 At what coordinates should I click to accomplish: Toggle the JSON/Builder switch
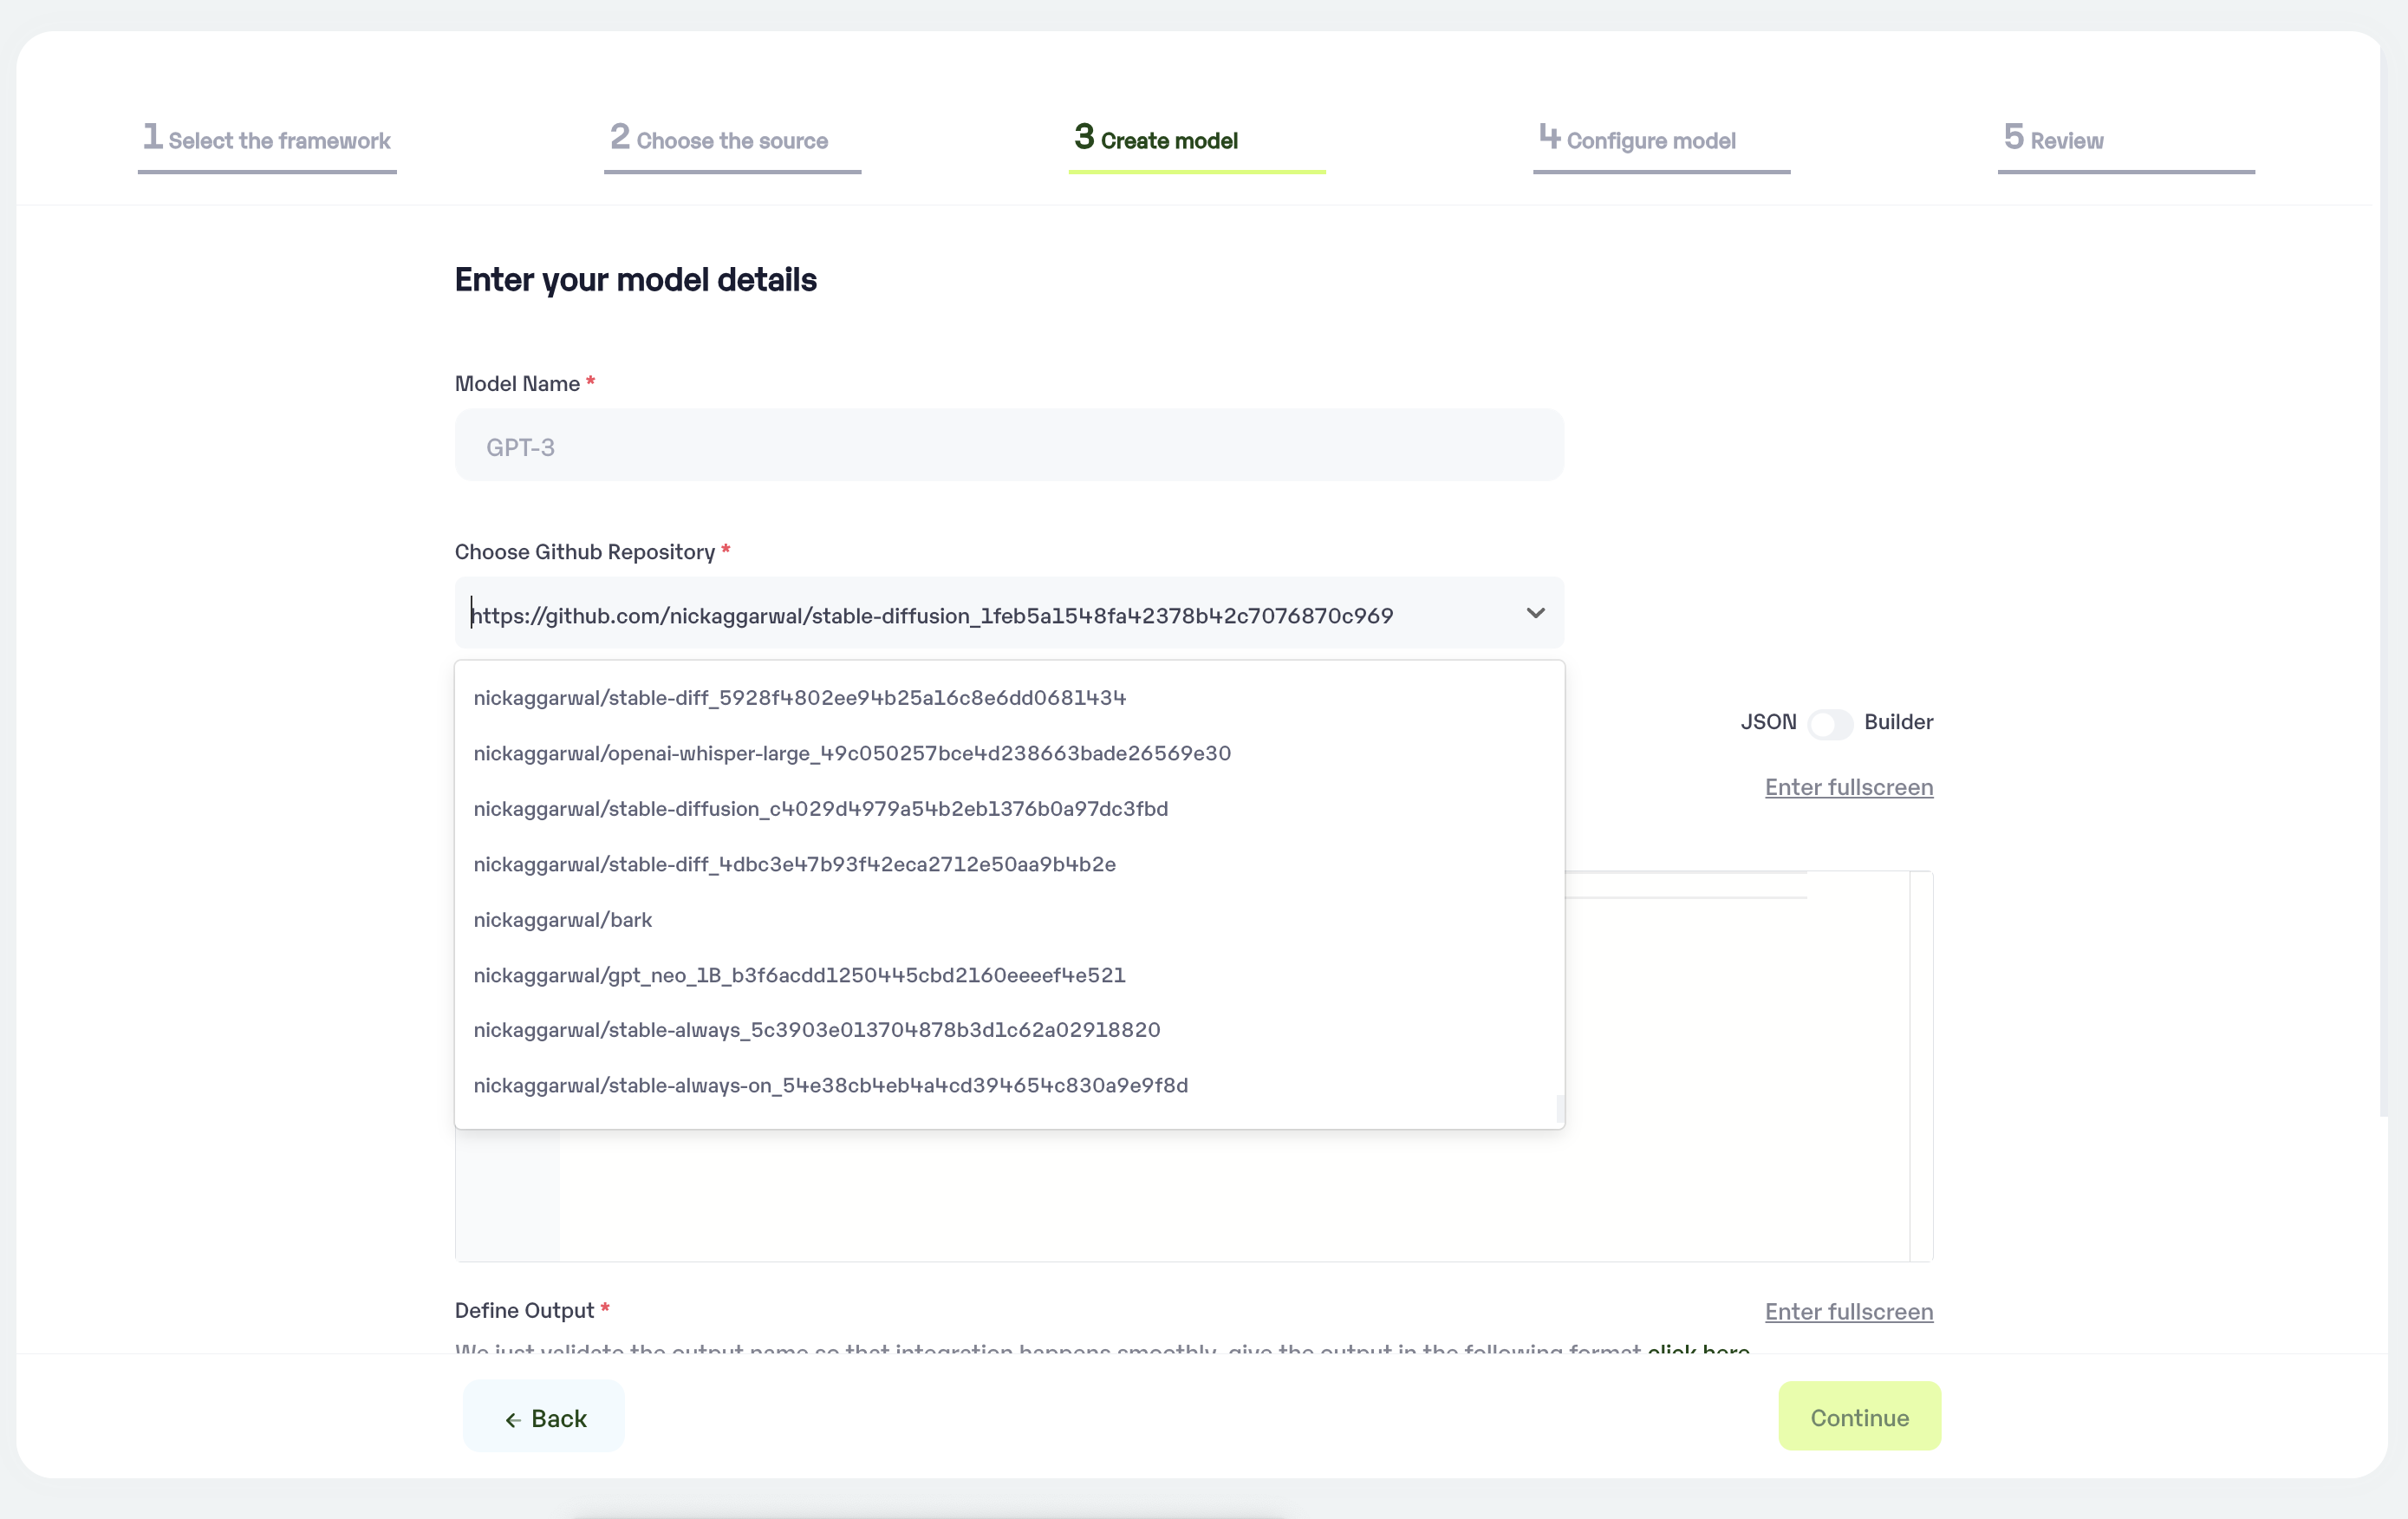click(1830, 723)
